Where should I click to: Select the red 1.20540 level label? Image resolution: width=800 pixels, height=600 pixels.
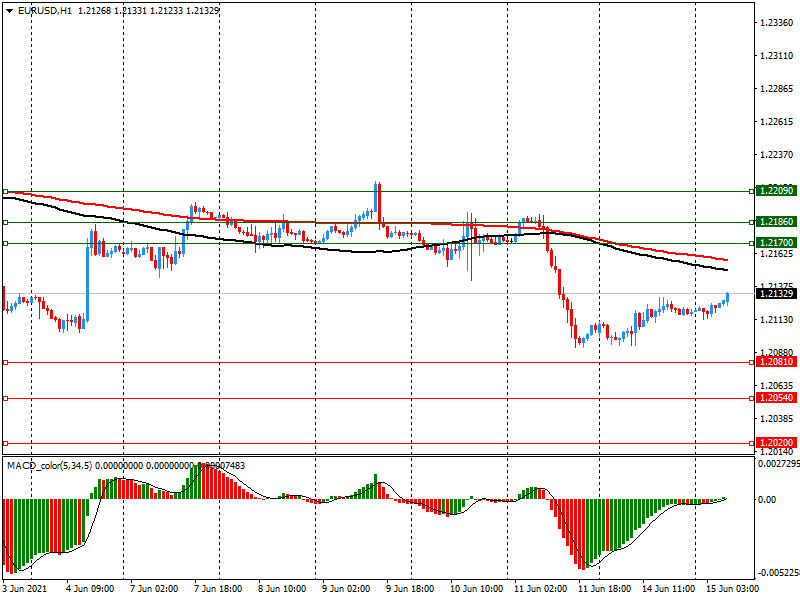(776, 398)
